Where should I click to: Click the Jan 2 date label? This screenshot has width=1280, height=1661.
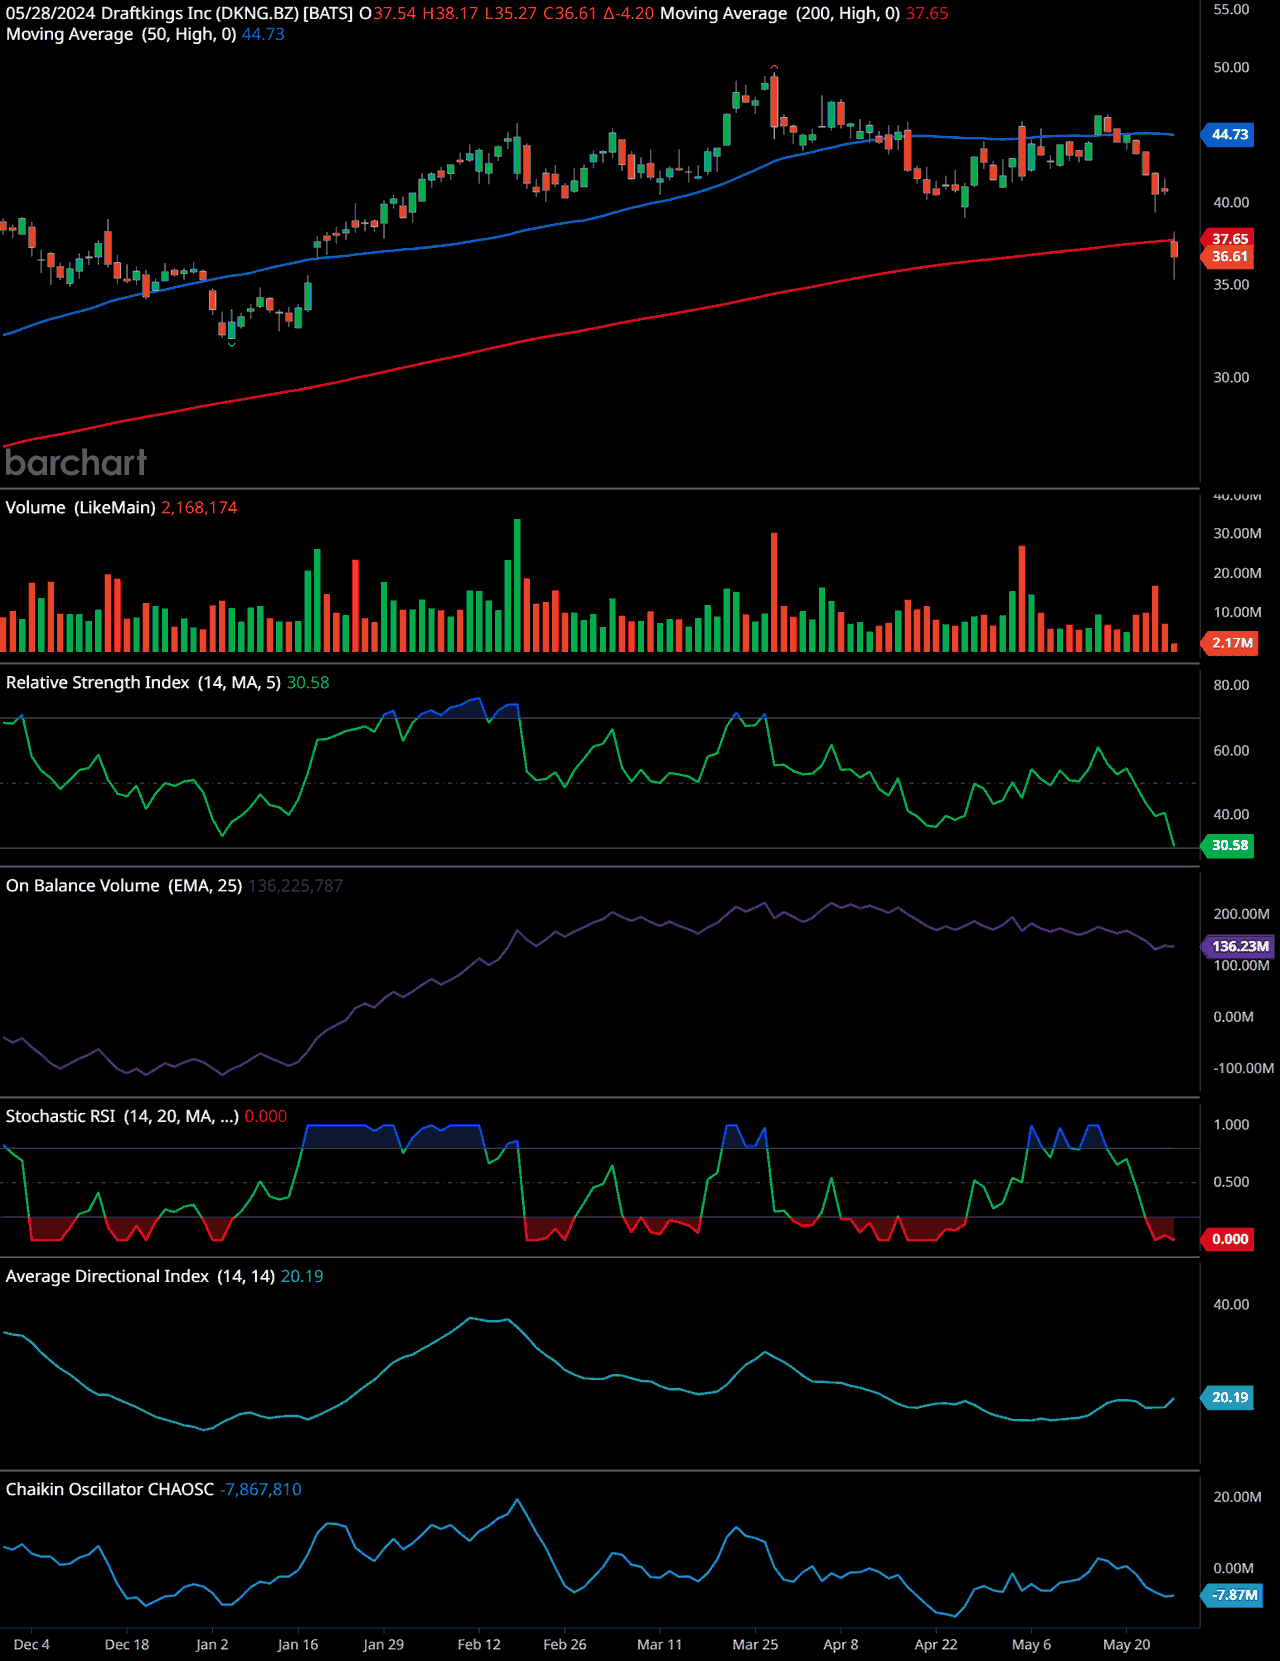click(x=212, y=1645)
